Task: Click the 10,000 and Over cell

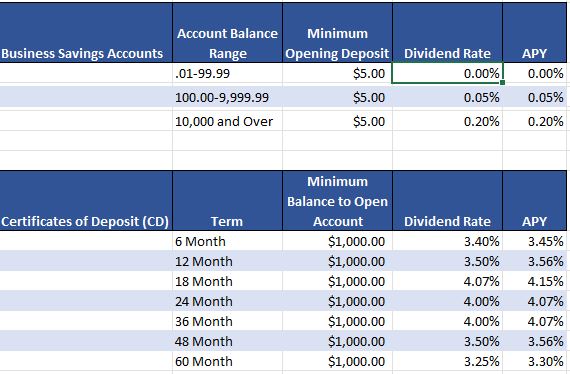Action: pos(228,121)
